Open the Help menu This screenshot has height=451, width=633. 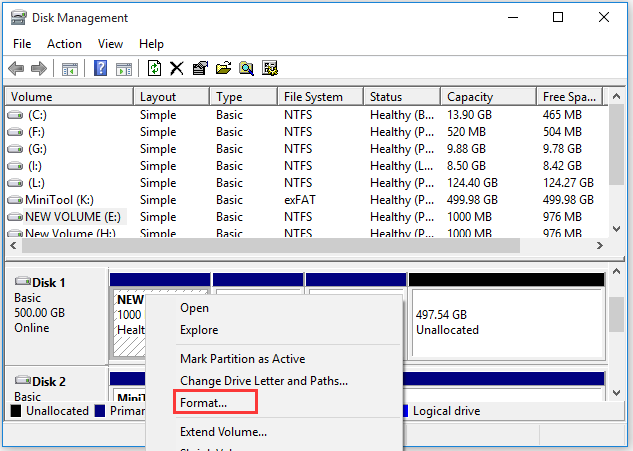151,44
